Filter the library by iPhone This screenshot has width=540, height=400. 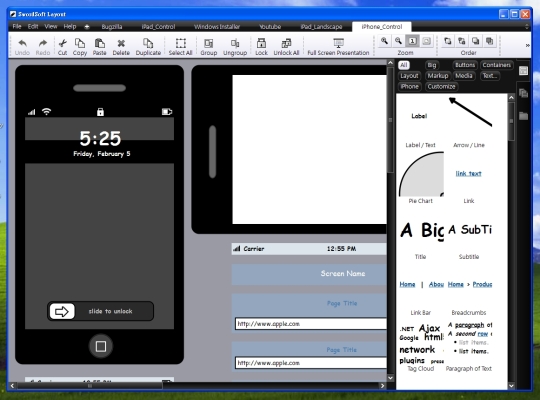pyautogui.click(x=409, y=86)
